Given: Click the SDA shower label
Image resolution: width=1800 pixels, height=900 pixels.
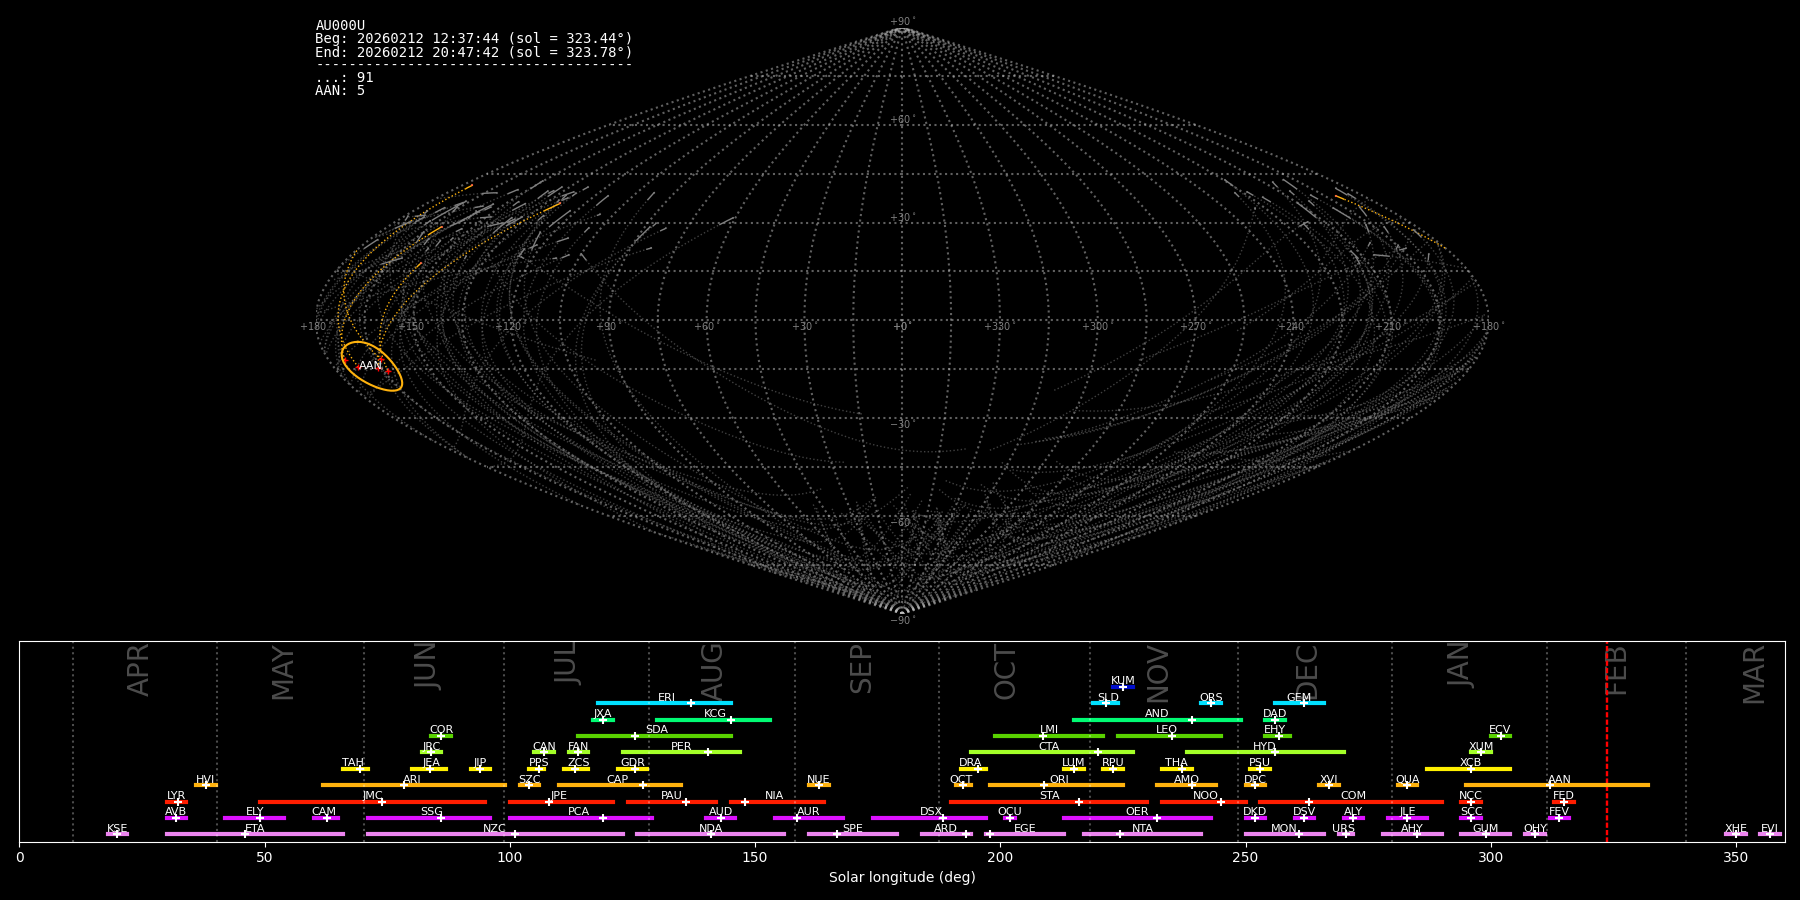Looking at the screenshot, I should tap(657, 730).
